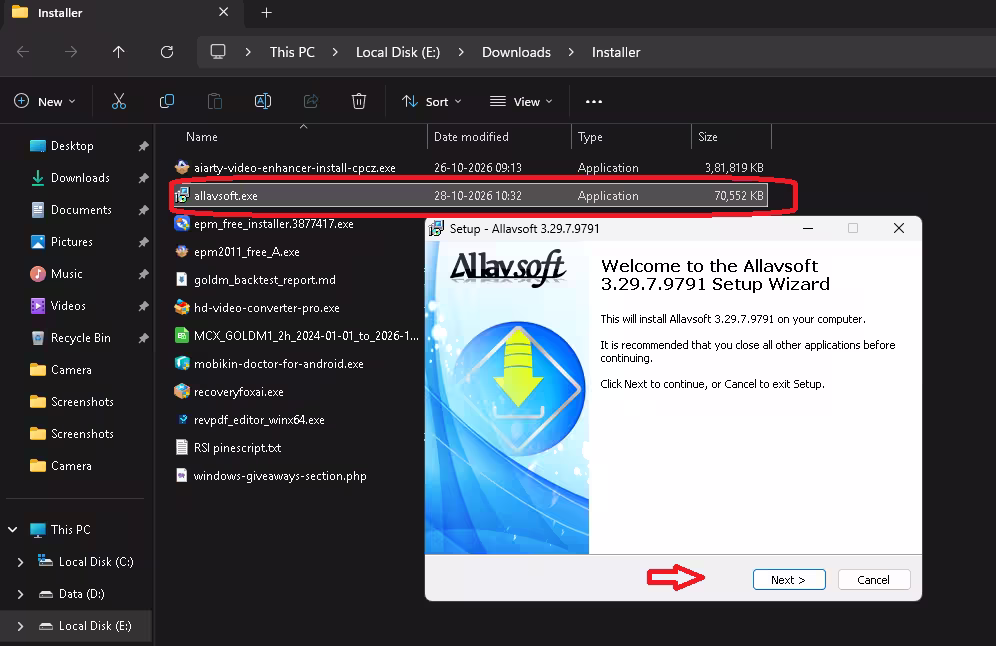The image size is (996, 646).
Task: Open Music in the sidebar
Action: [66, 274]
